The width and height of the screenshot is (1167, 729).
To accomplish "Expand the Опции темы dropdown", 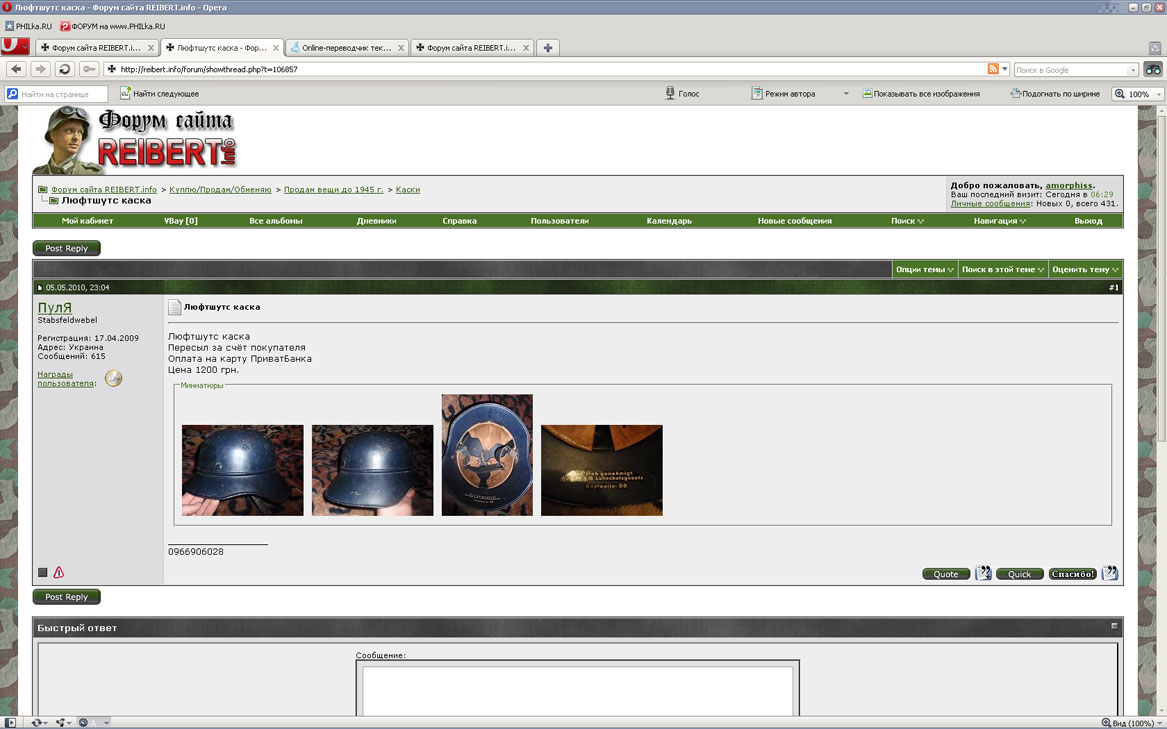I will 924,269.
